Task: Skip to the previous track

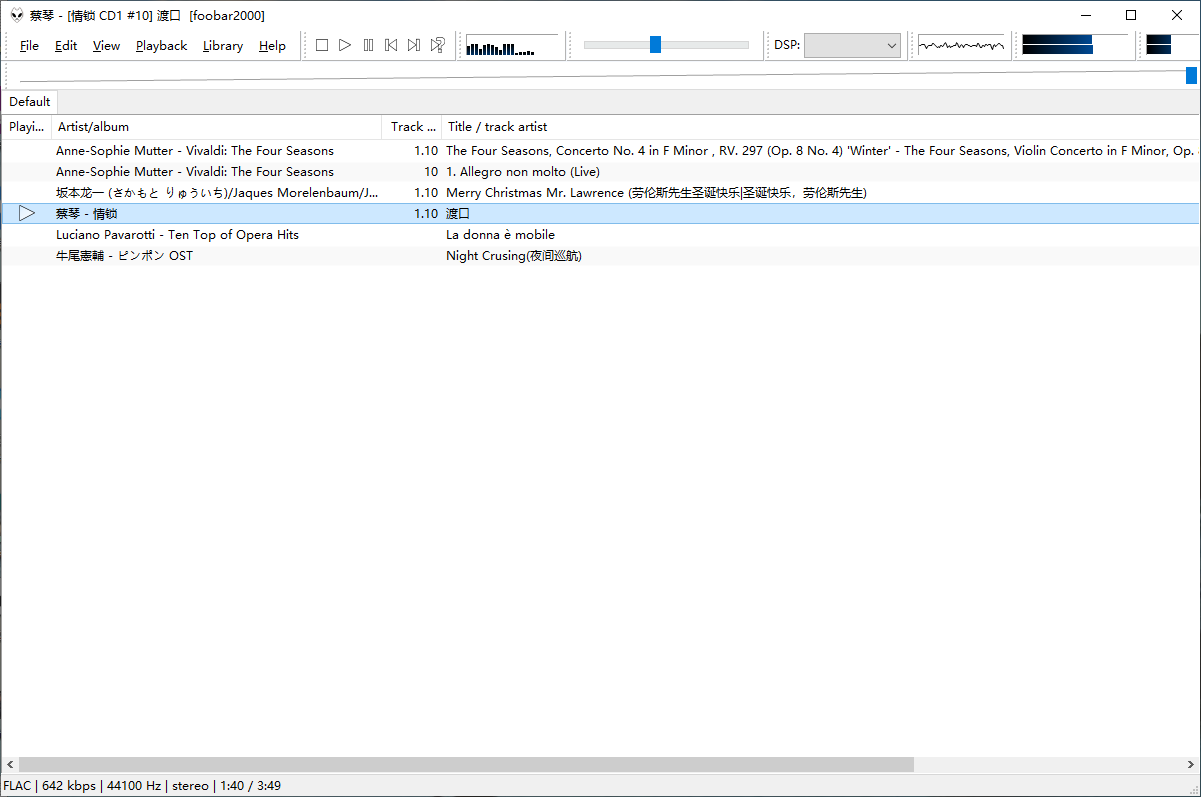Action: pos(391,45)
